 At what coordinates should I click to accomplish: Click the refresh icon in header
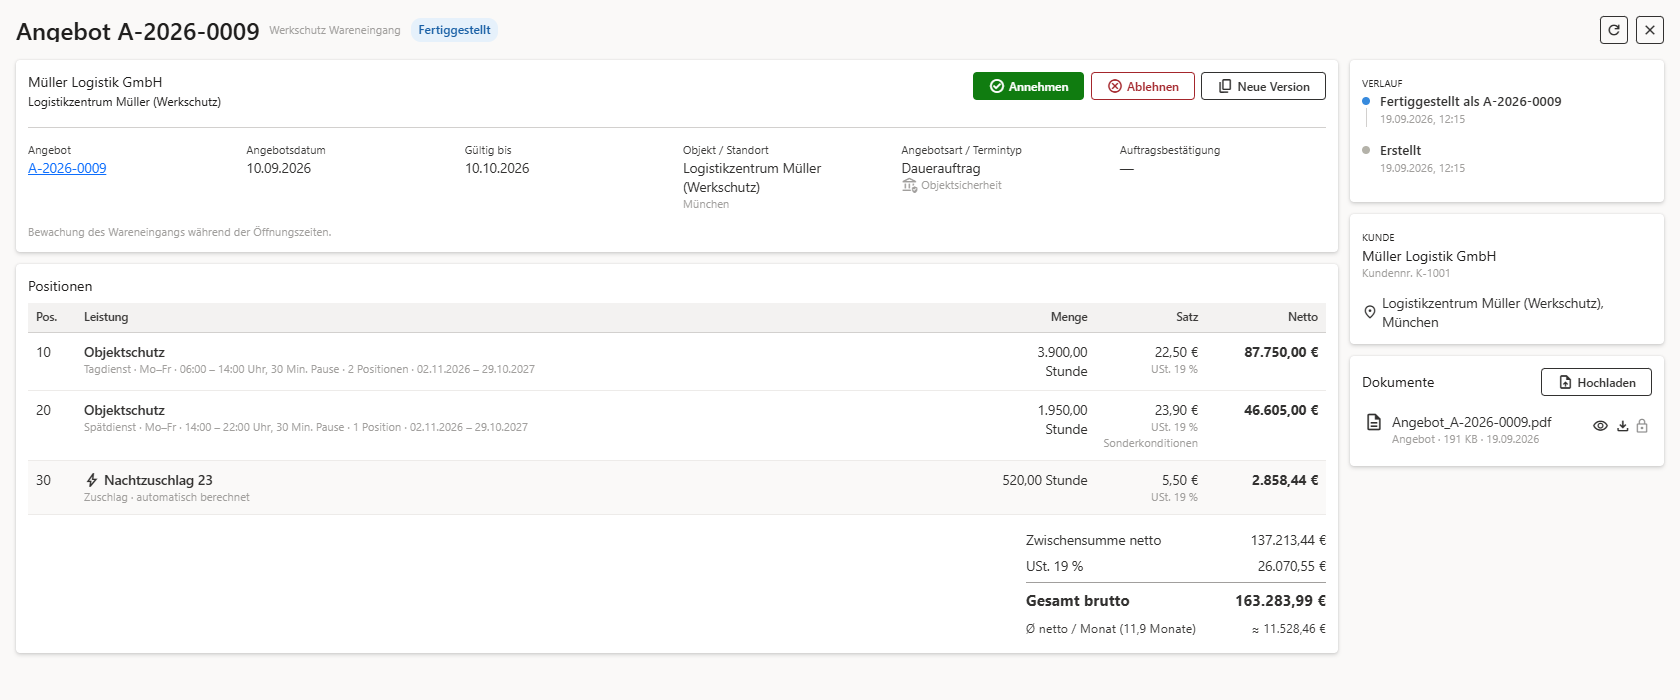coord(1614,30)
